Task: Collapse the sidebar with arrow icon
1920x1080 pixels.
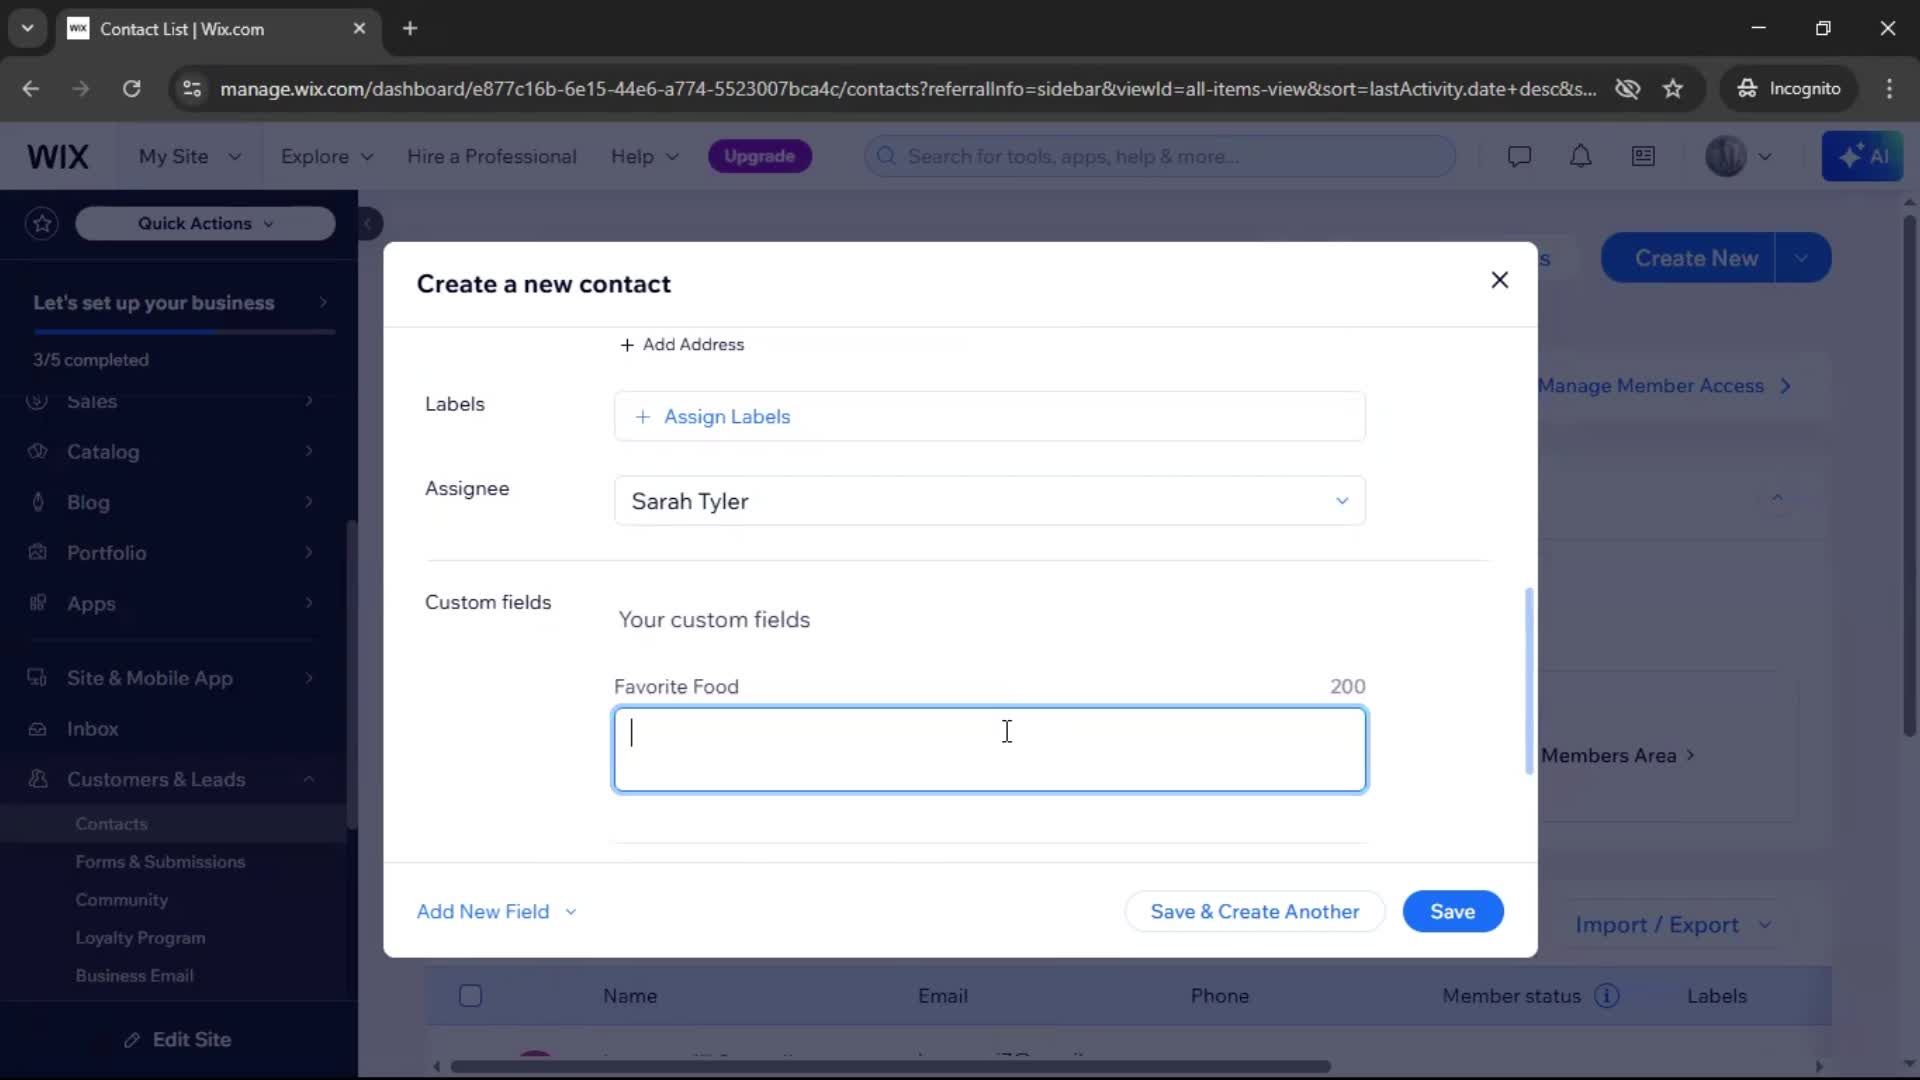Action: [x=369, y=223]
